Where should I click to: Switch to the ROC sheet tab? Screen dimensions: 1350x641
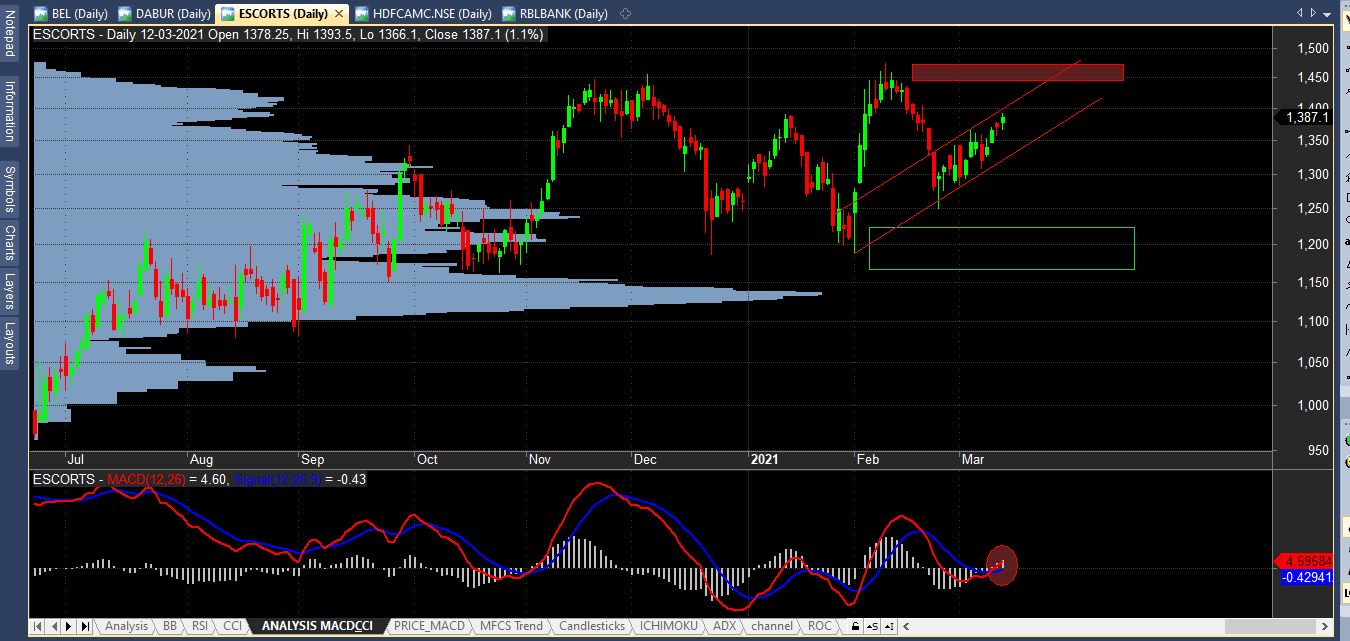click(x=820, y=626)
